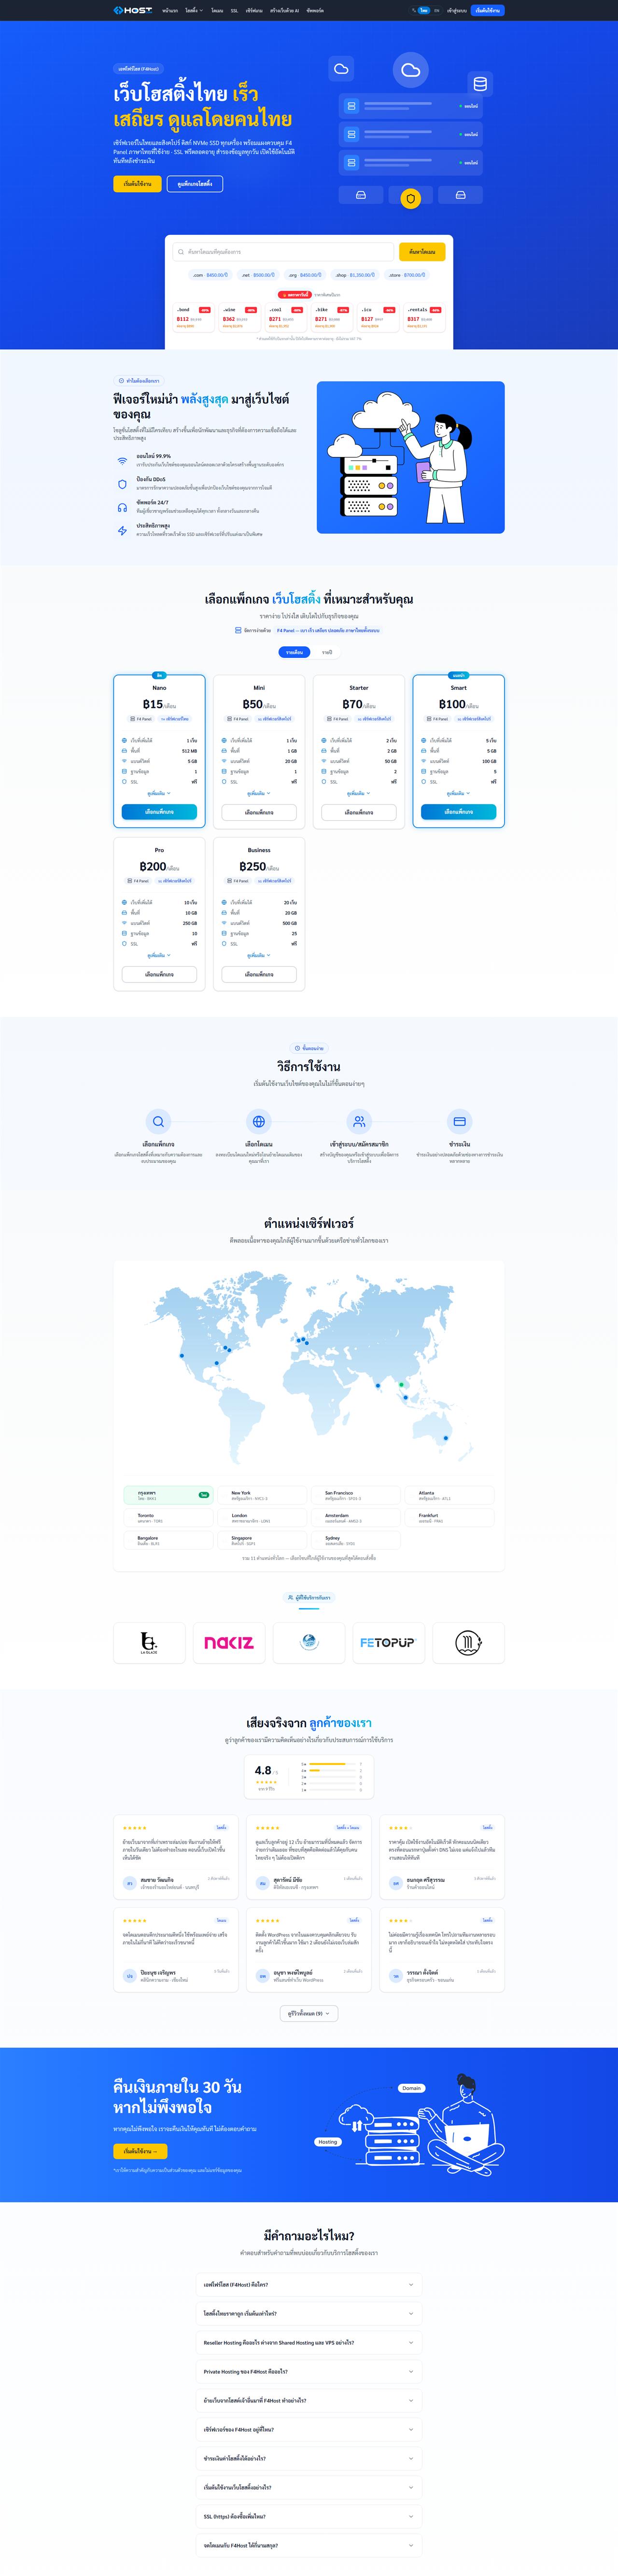Click the credit card icon above ชำระเงิน step

click(459, 1121)
